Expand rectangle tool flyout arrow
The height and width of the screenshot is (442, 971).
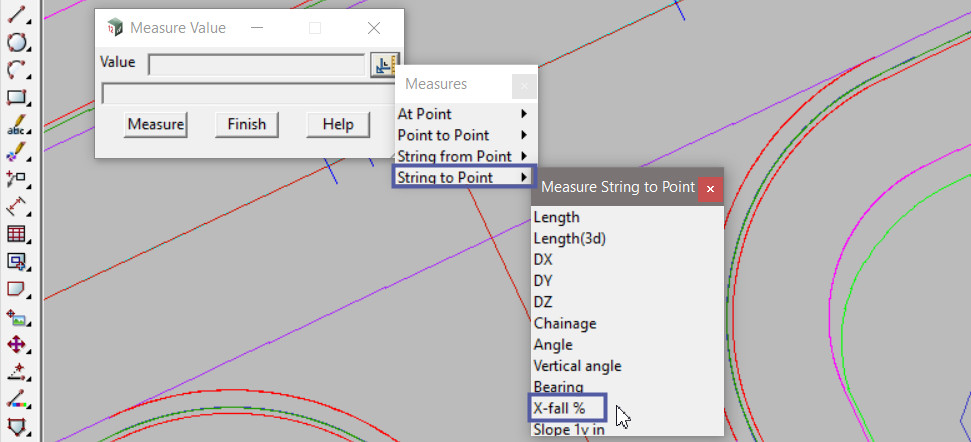[x=28, y=103]
